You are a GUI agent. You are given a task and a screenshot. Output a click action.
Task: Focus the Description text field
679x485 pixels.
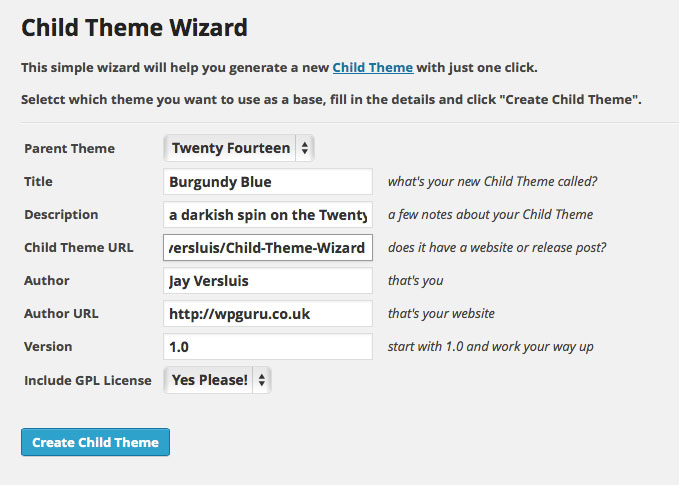pos(267,214)
